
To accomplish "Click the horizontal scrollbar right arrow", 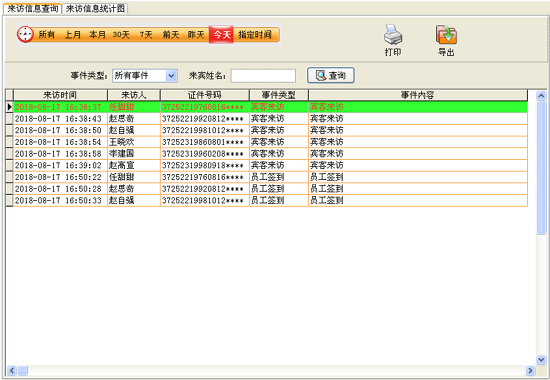I will 530,371.
